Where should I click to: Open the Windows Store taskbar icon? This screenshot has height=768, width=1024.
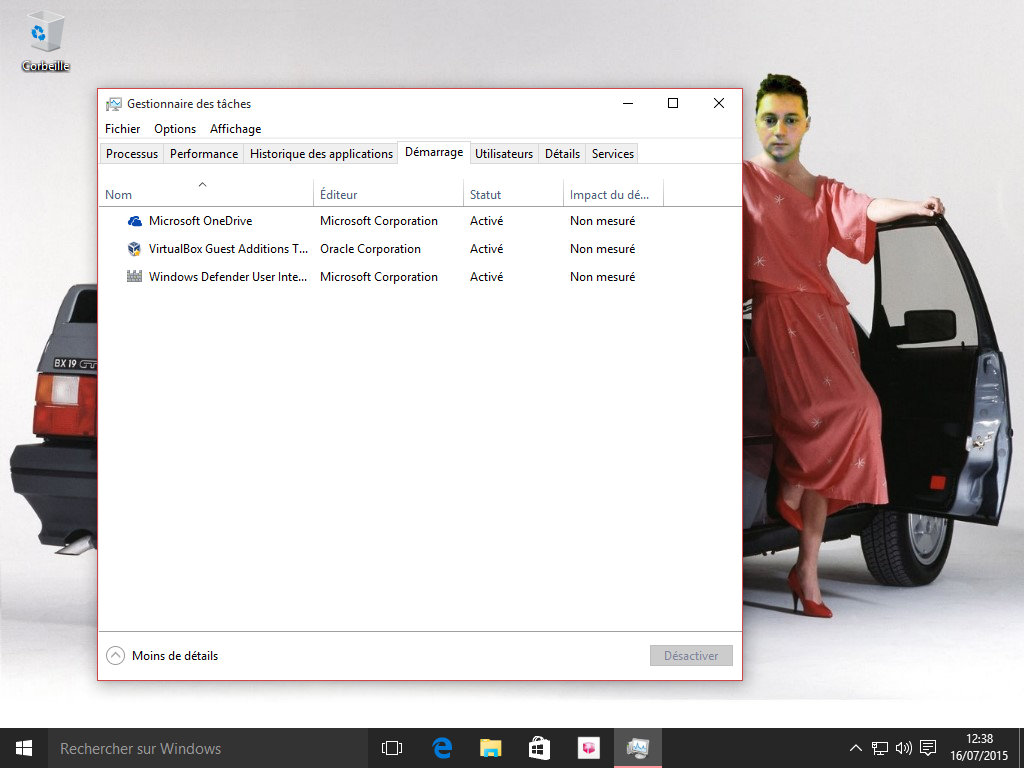coord(539,748)
